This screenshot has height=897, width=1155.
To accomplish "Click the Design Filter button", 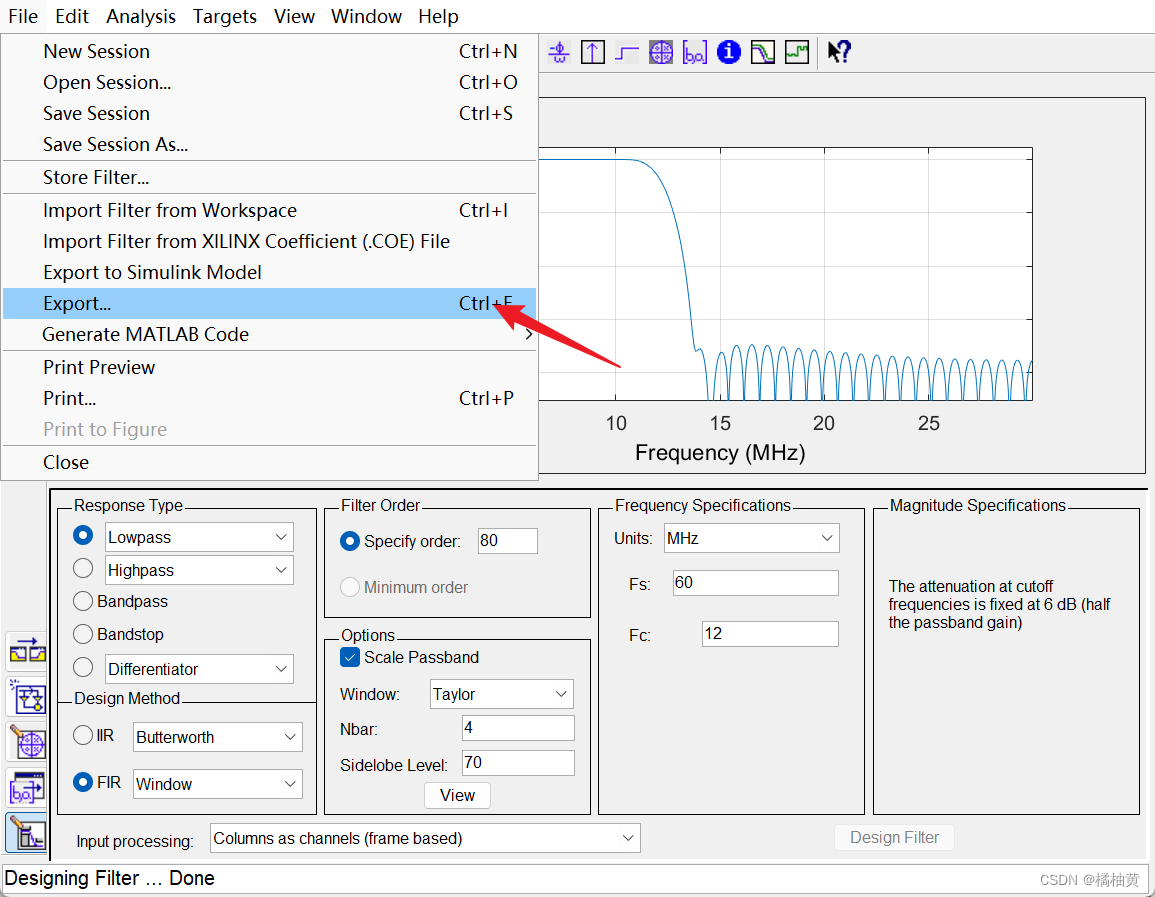I will pos(893,838).
